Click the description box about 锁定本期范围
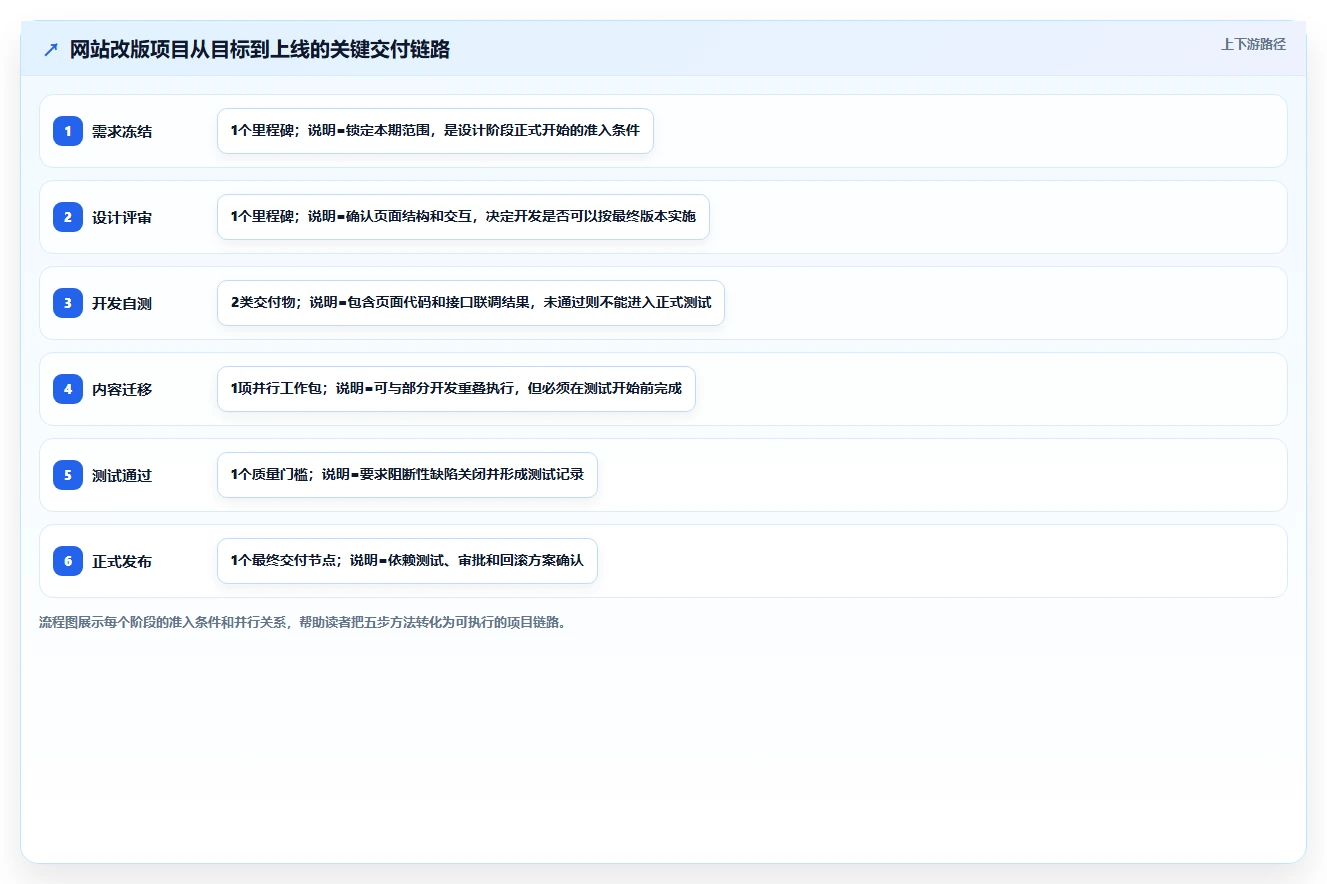Image resolution: width=1327 pixels, height=884 pixels. [x=435, y=131]
